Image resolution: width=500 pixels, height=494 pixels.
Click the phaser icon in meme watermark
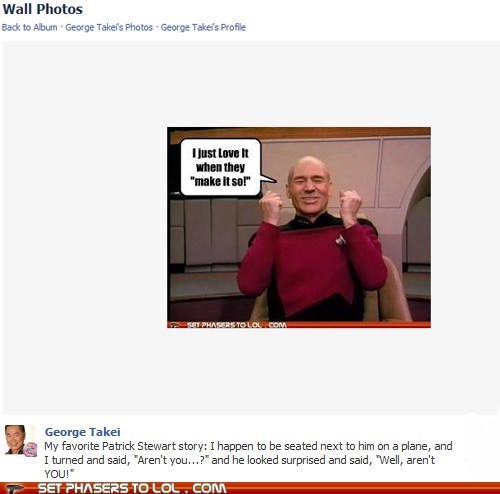point(174,325)
